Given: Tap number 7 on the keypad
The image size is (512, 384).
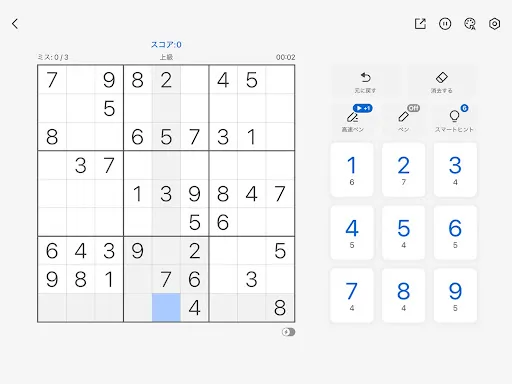Looking at the screenshot, I should pyautogui.click(x=352, y=295).
